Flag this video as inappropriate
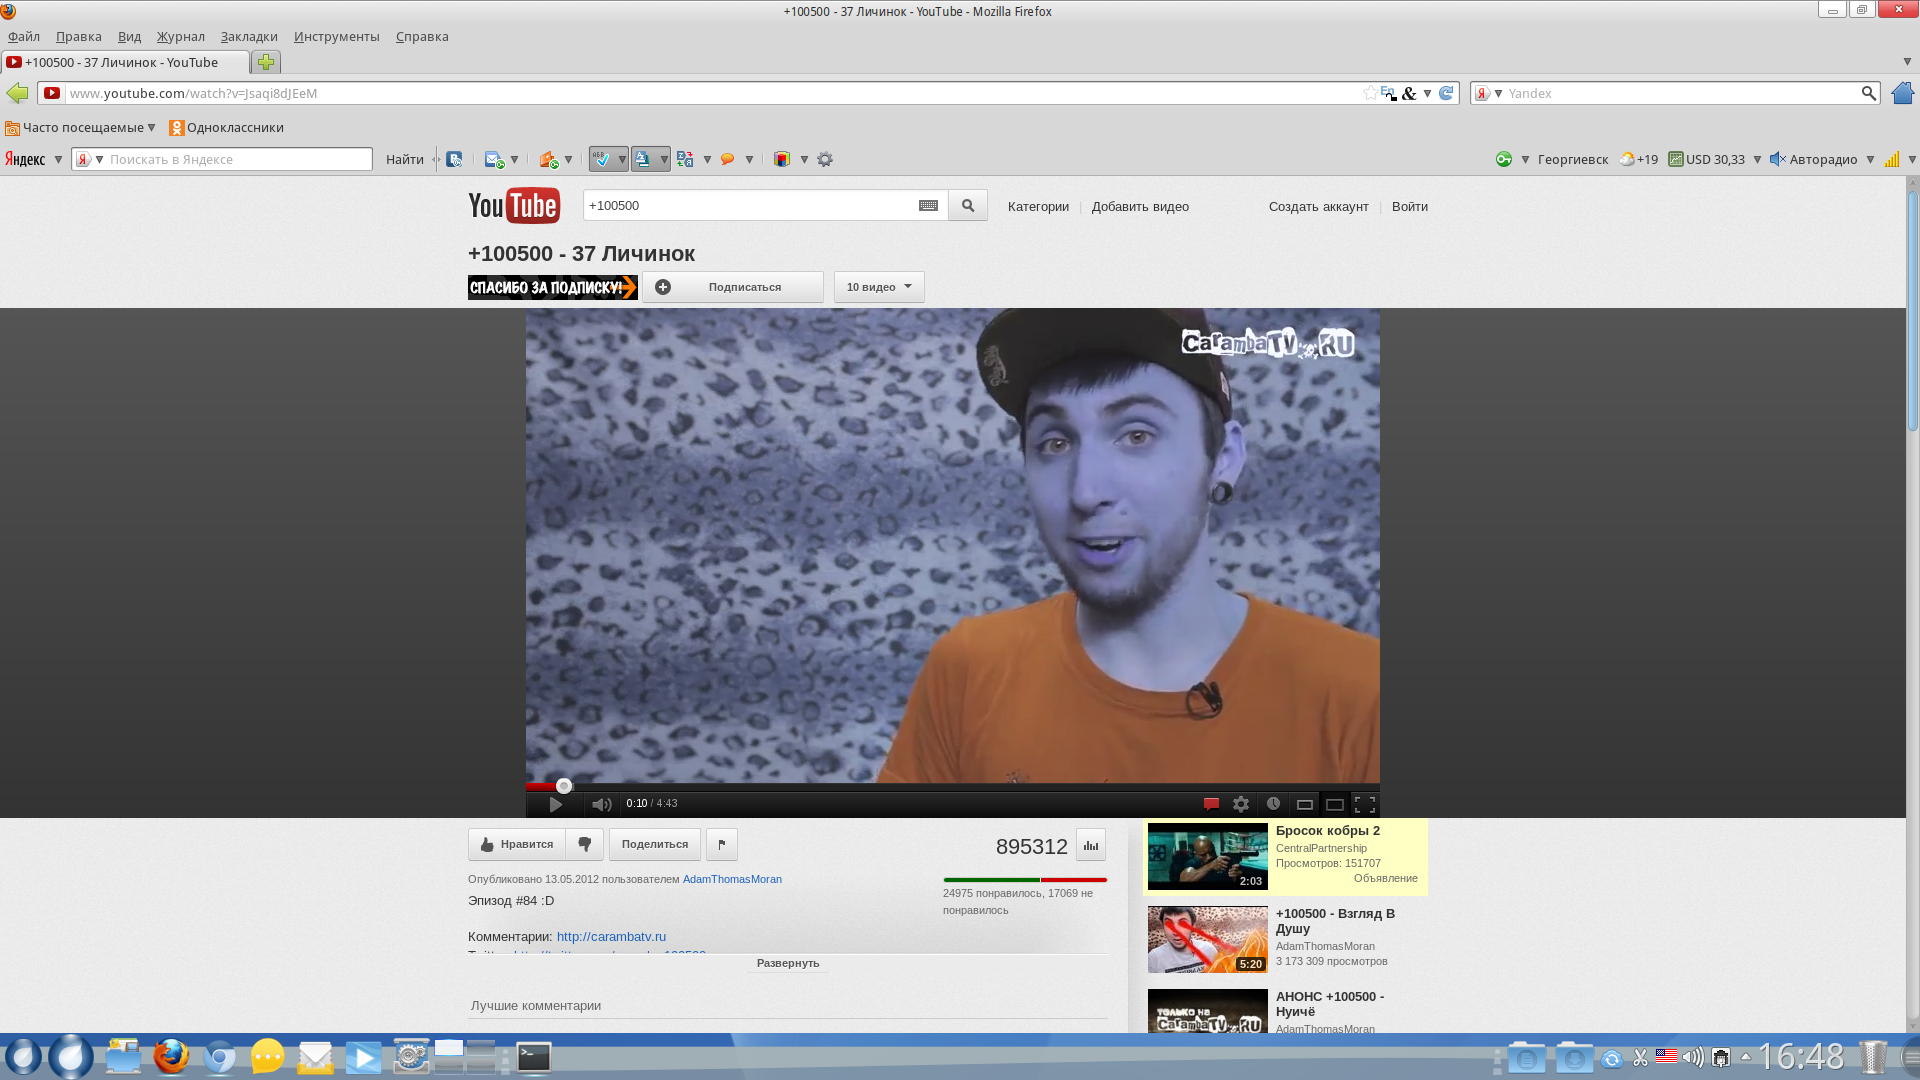Screen dimensions: 1920x1080 pos(721,844)
